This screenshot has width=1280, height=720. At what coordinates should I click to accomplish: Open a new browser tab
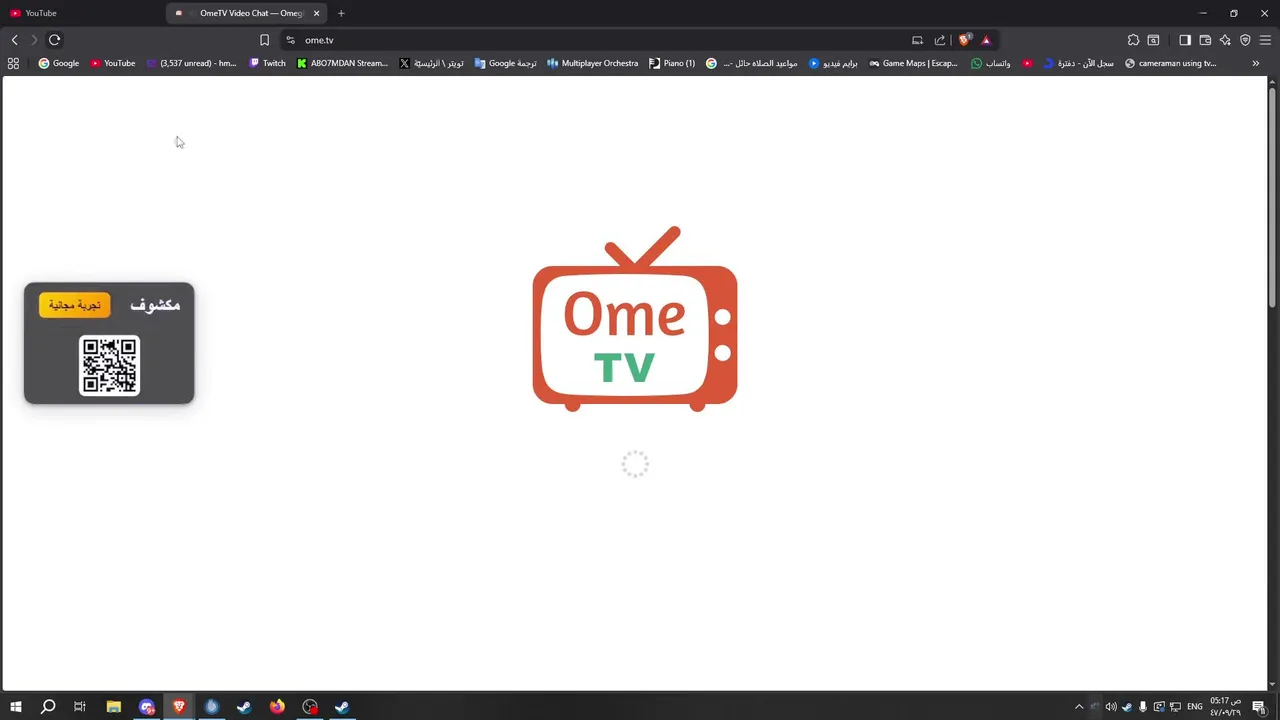pos(341,13)
